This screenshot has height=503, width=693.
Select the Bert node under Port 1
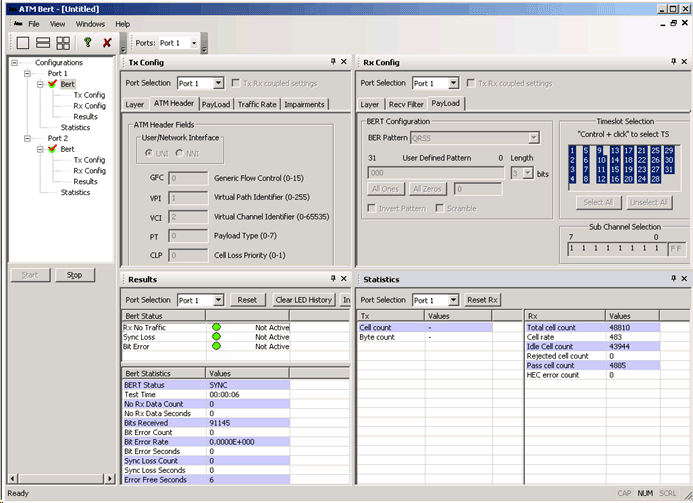67,84
